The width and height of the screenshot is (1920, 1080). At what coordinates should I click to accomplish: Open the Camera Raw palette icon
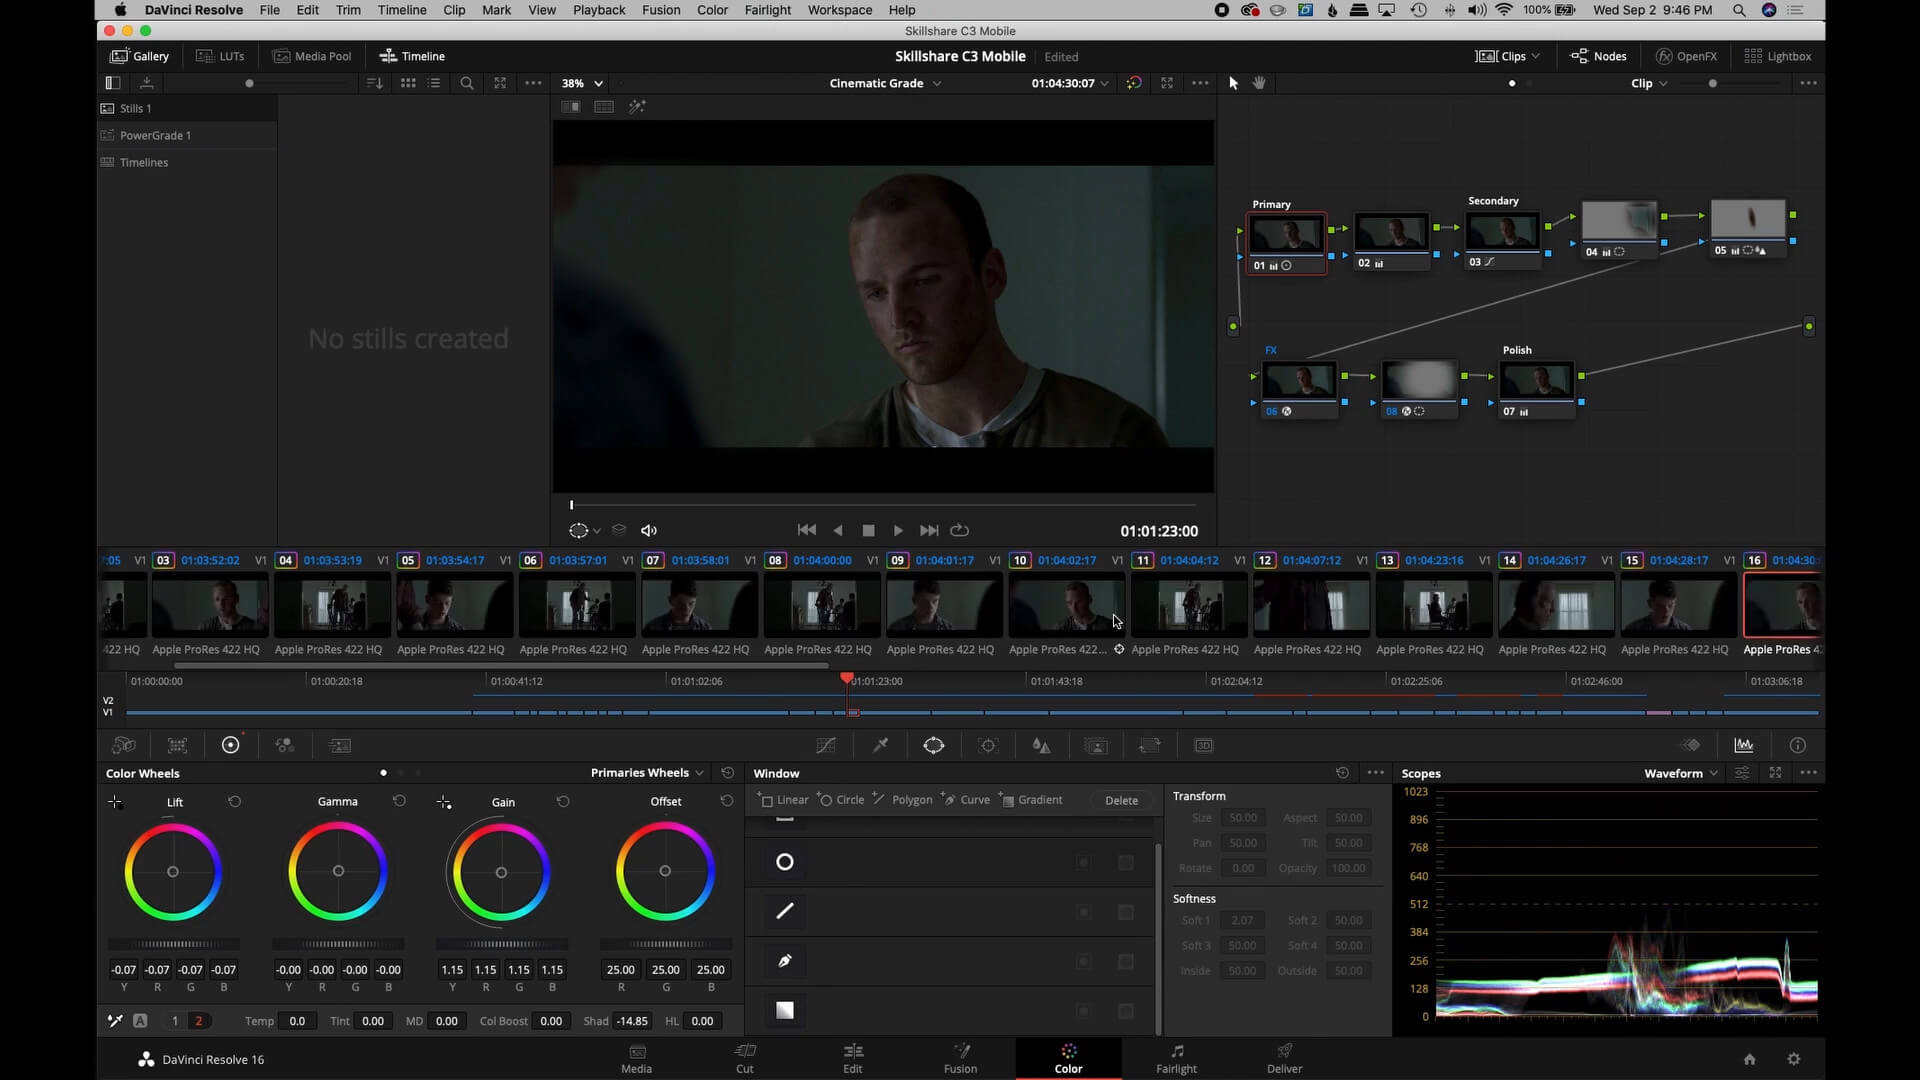[x=123, y=745]
